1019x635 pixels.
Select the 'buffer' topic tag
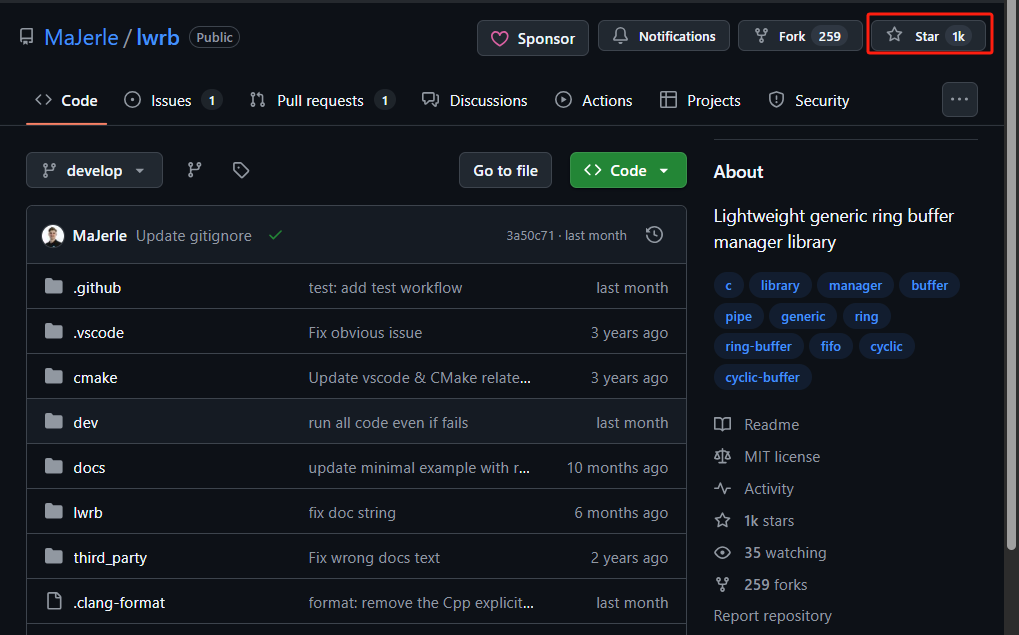point(929,285)
